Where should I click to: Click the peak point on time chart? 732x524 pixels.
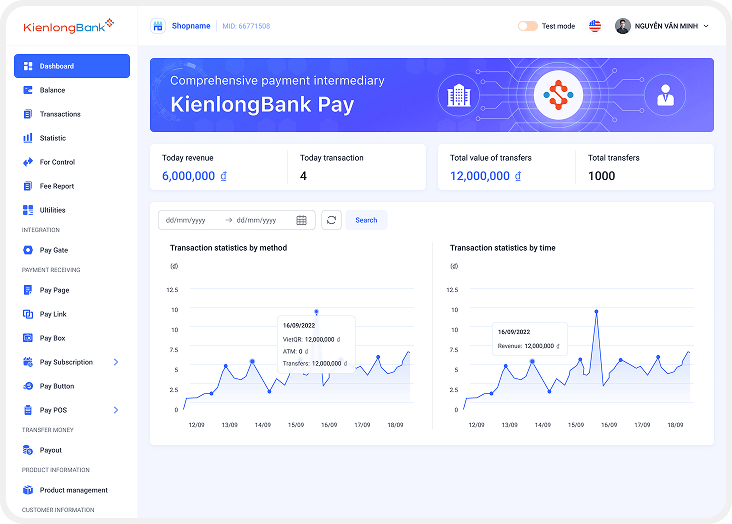[596, 312]
